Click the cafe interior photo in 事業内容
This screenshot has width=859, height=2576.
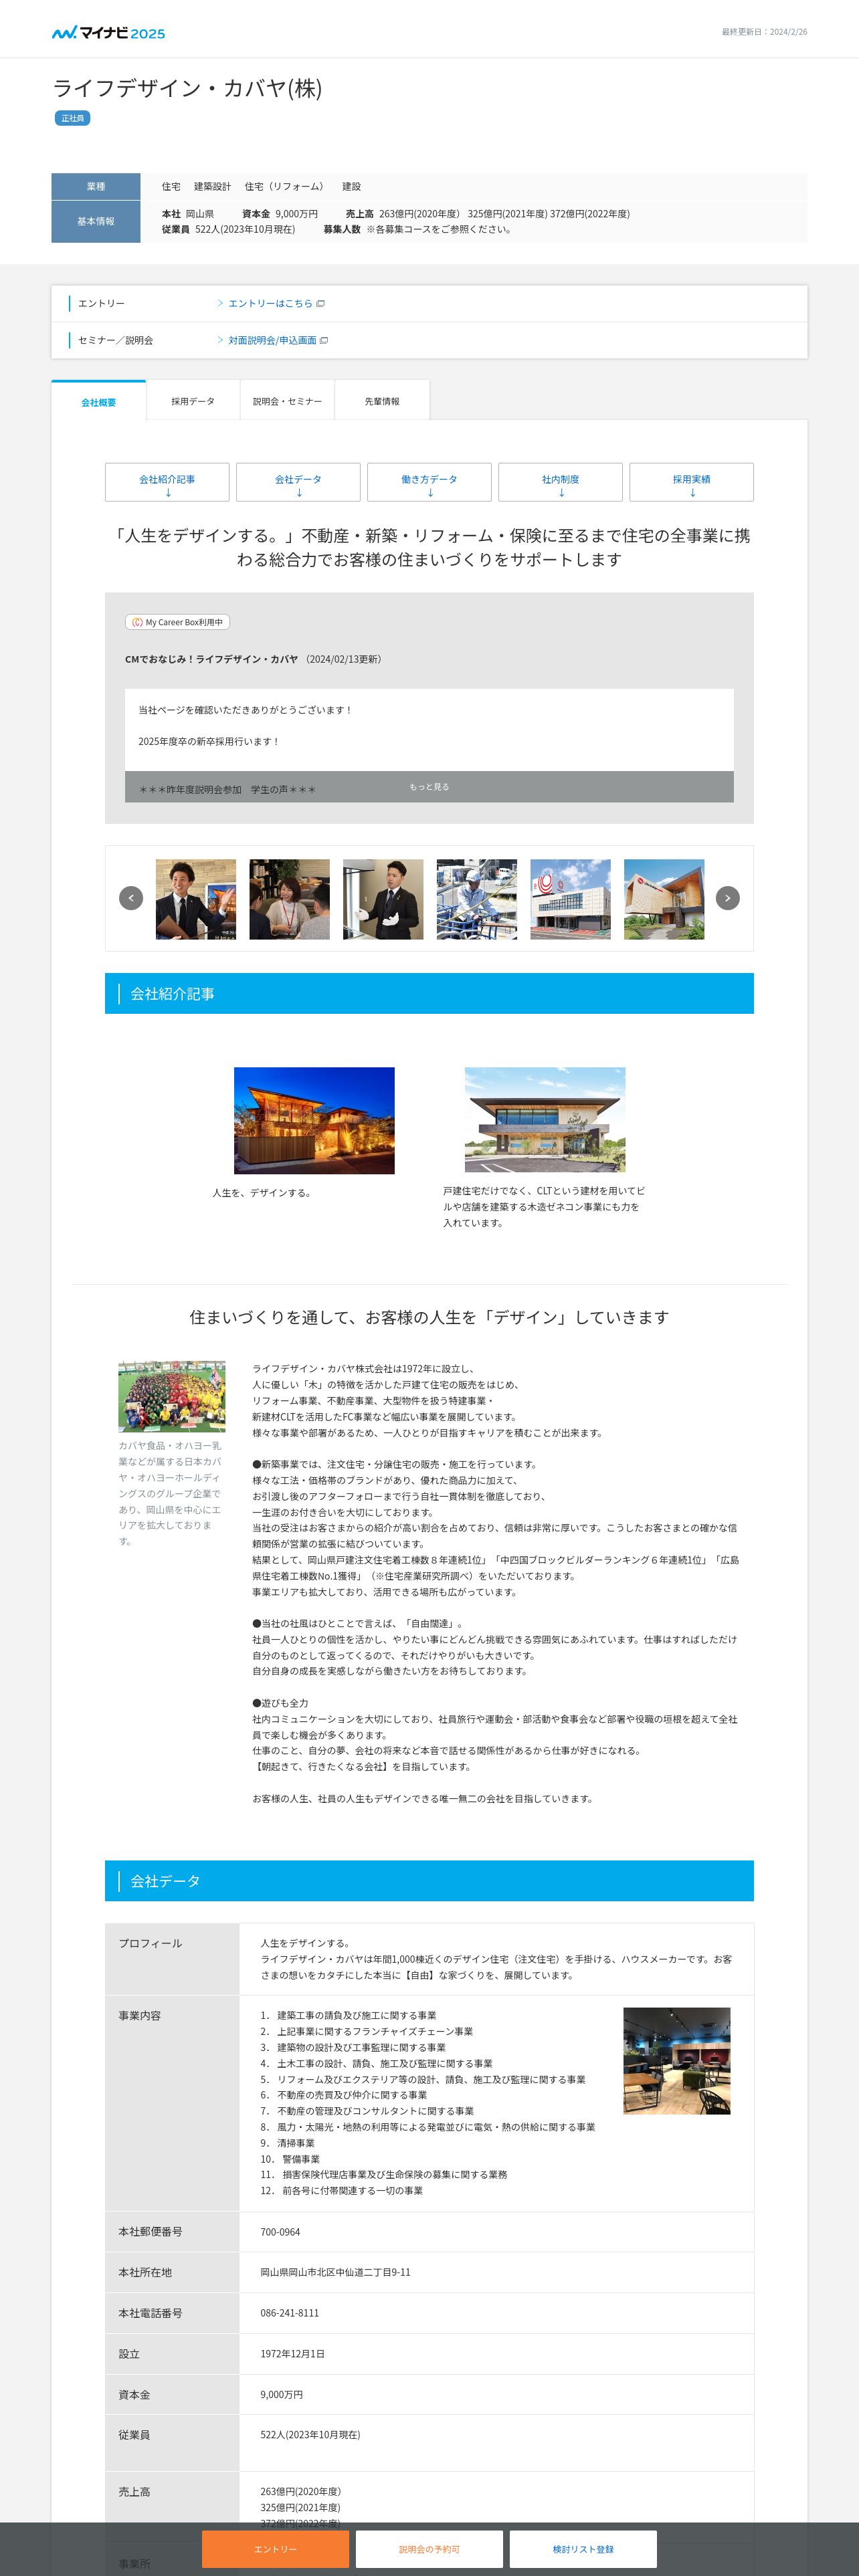click(x=676, y=2061)
